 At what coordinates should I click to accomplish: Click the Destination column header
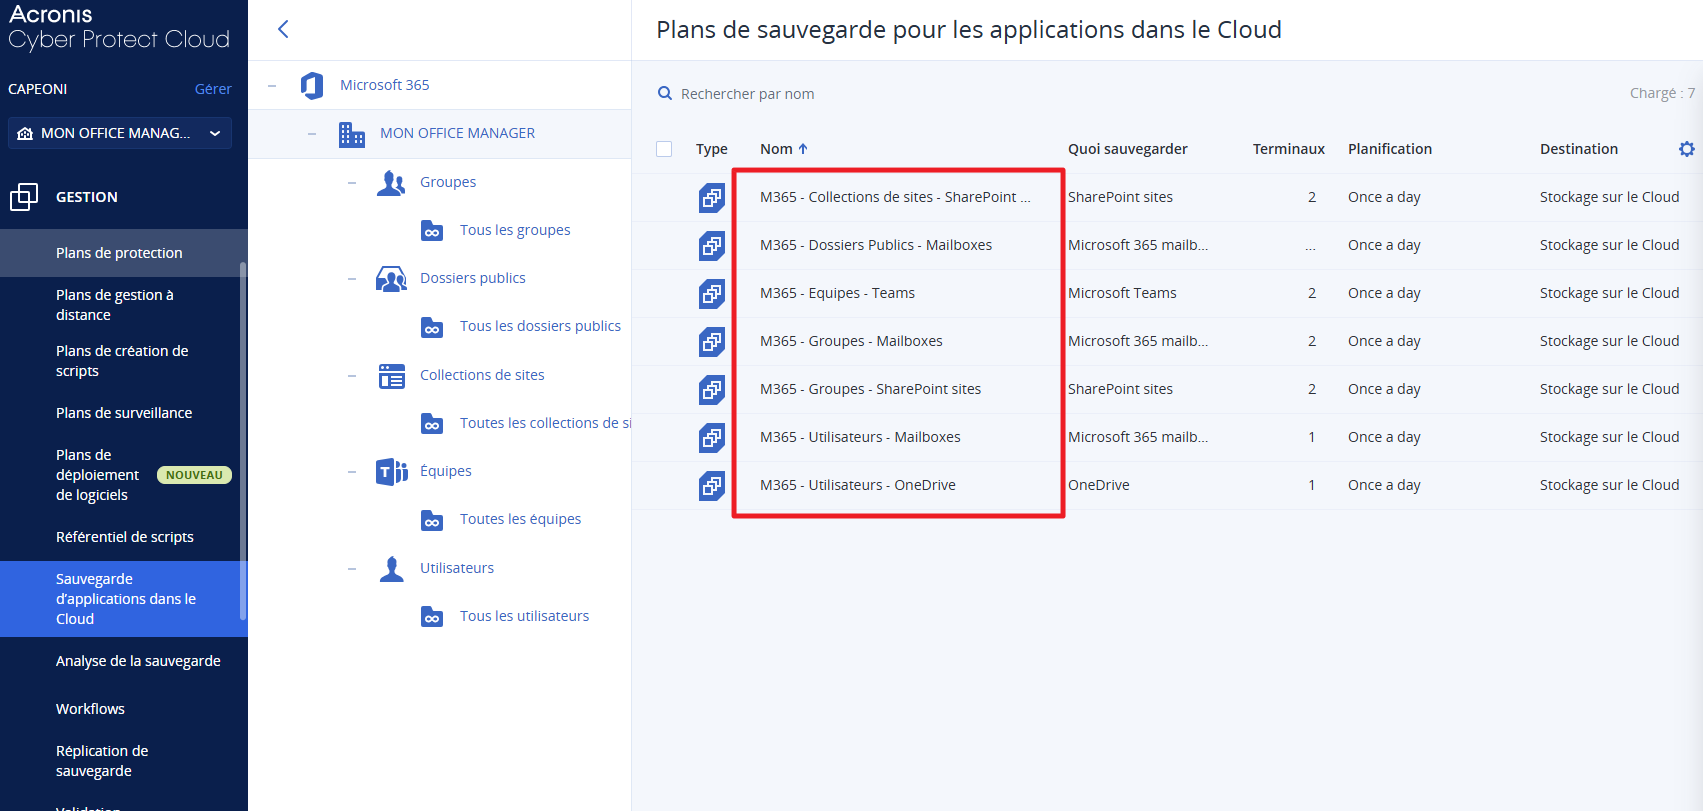coord(1578,149)
